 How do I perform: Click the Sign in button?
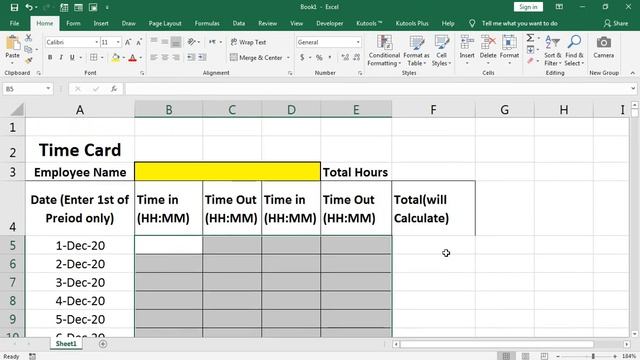528,7
